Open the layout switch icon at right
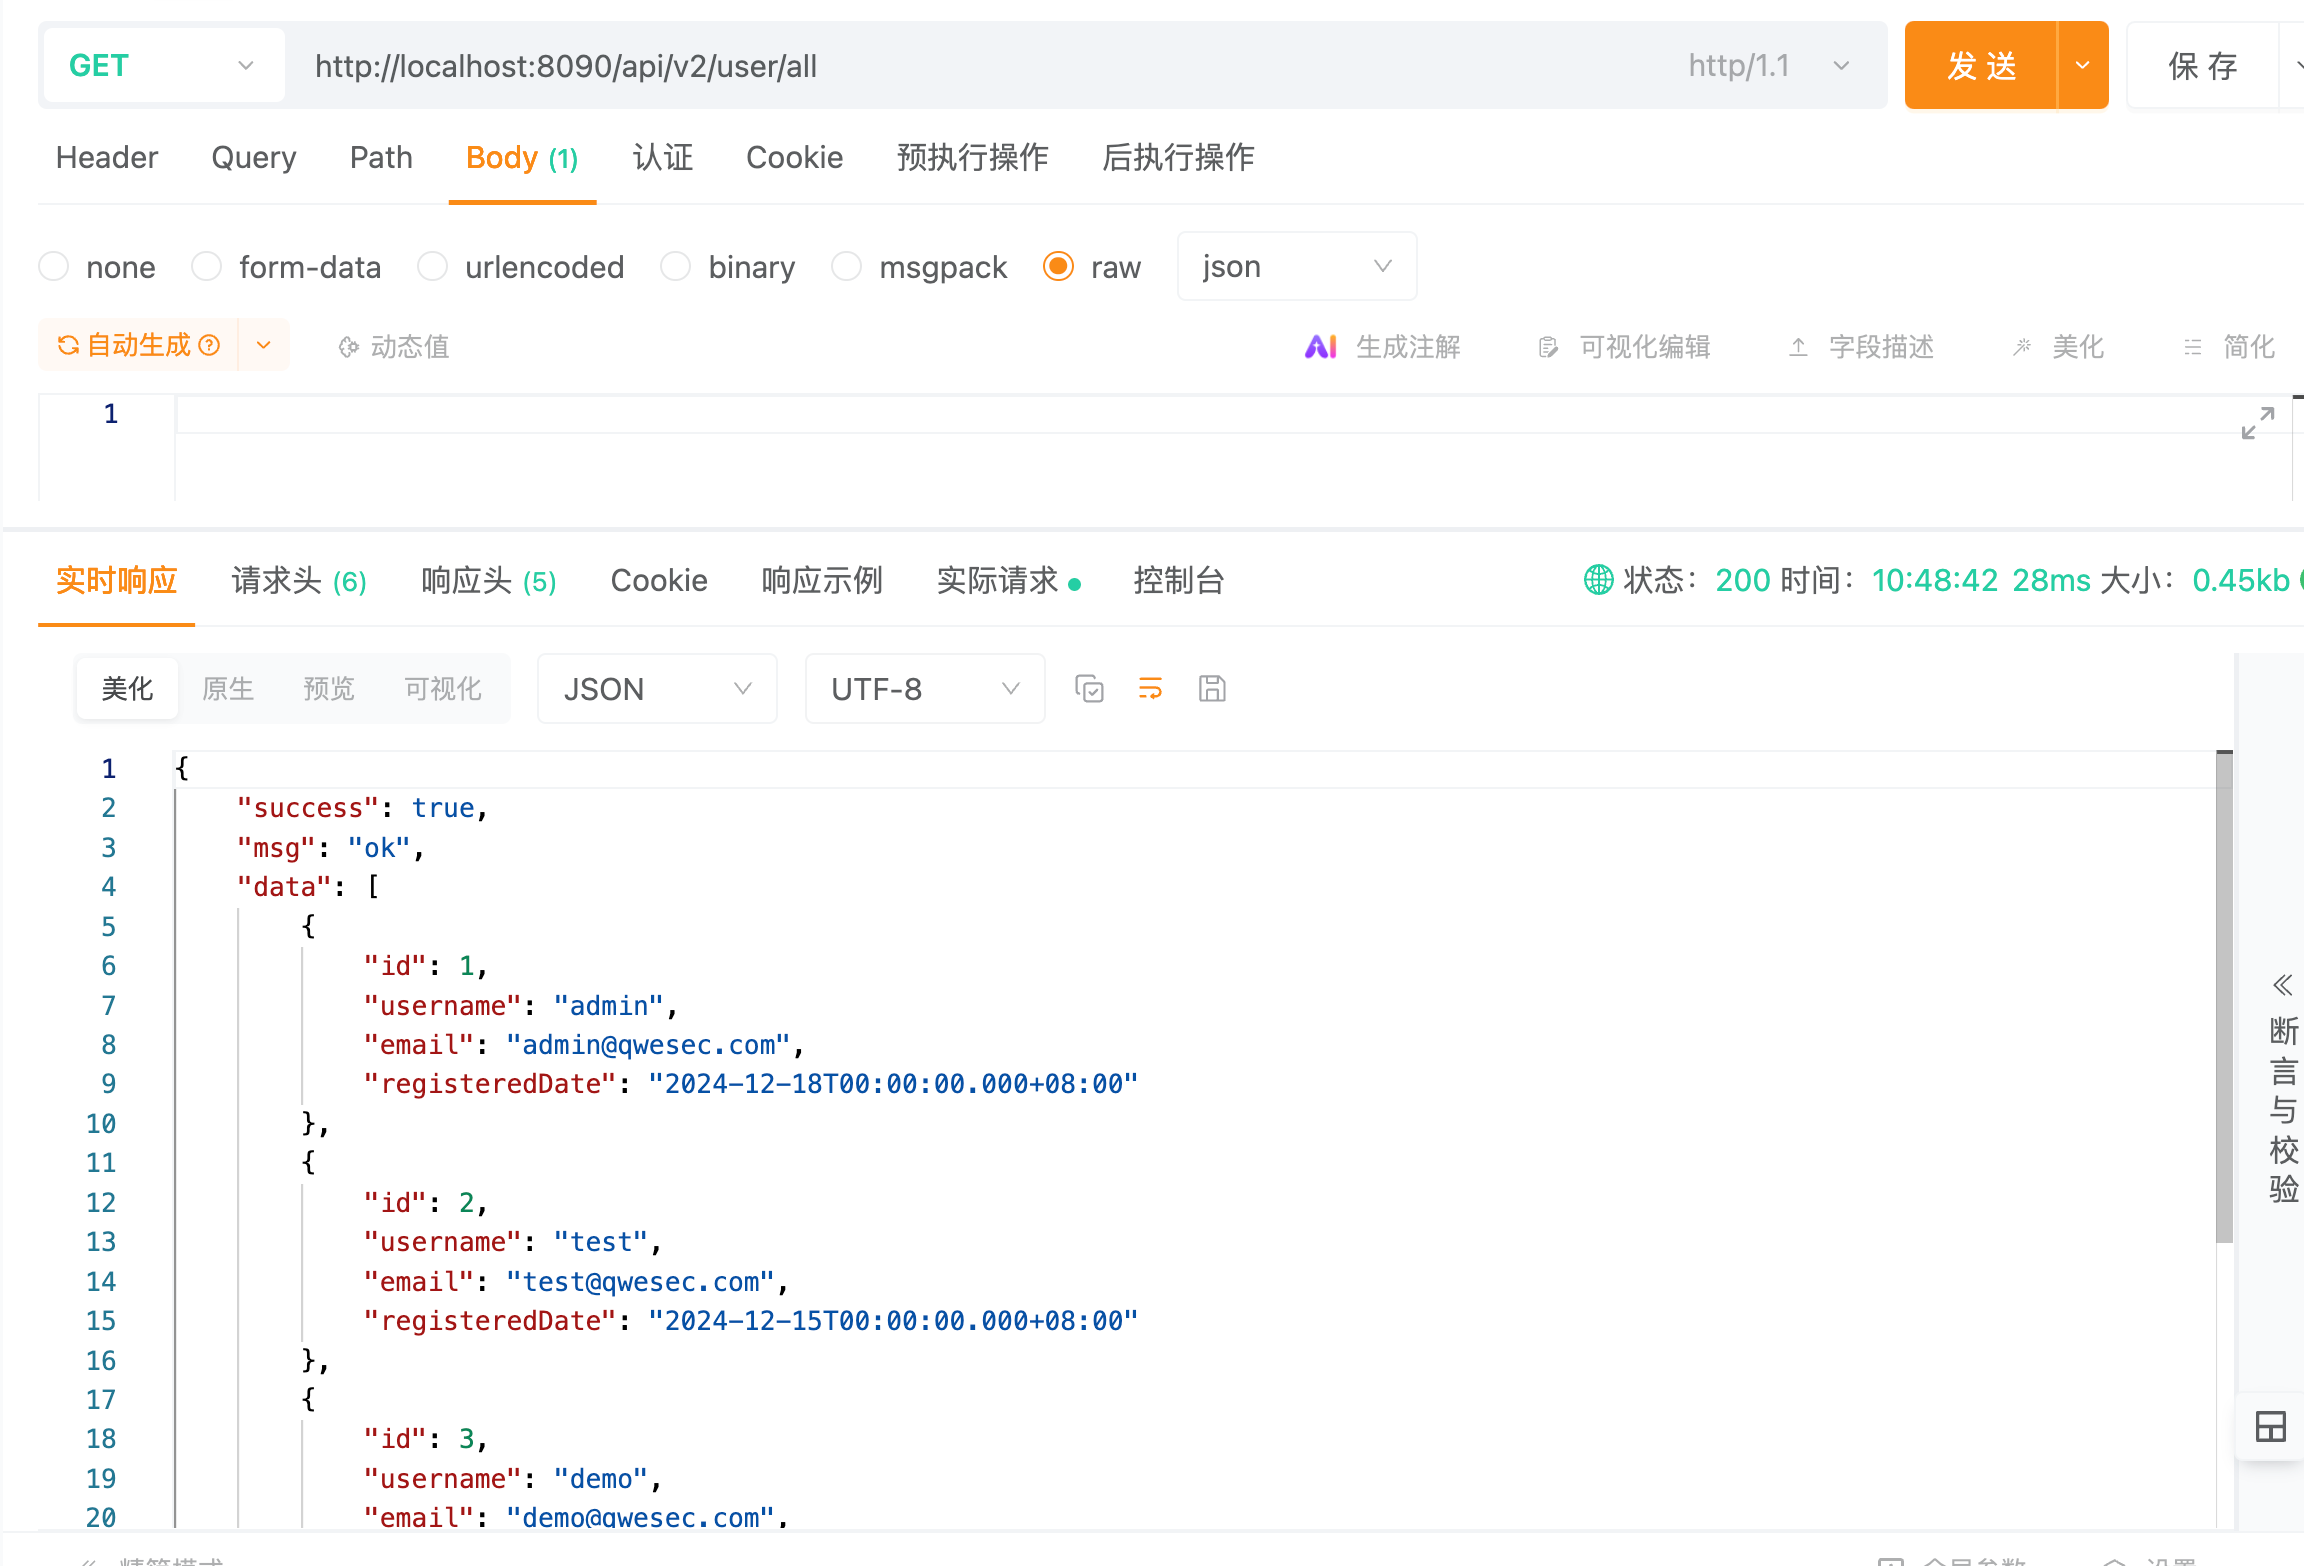The image size is (2304, 1566). coord(2270,1426)
